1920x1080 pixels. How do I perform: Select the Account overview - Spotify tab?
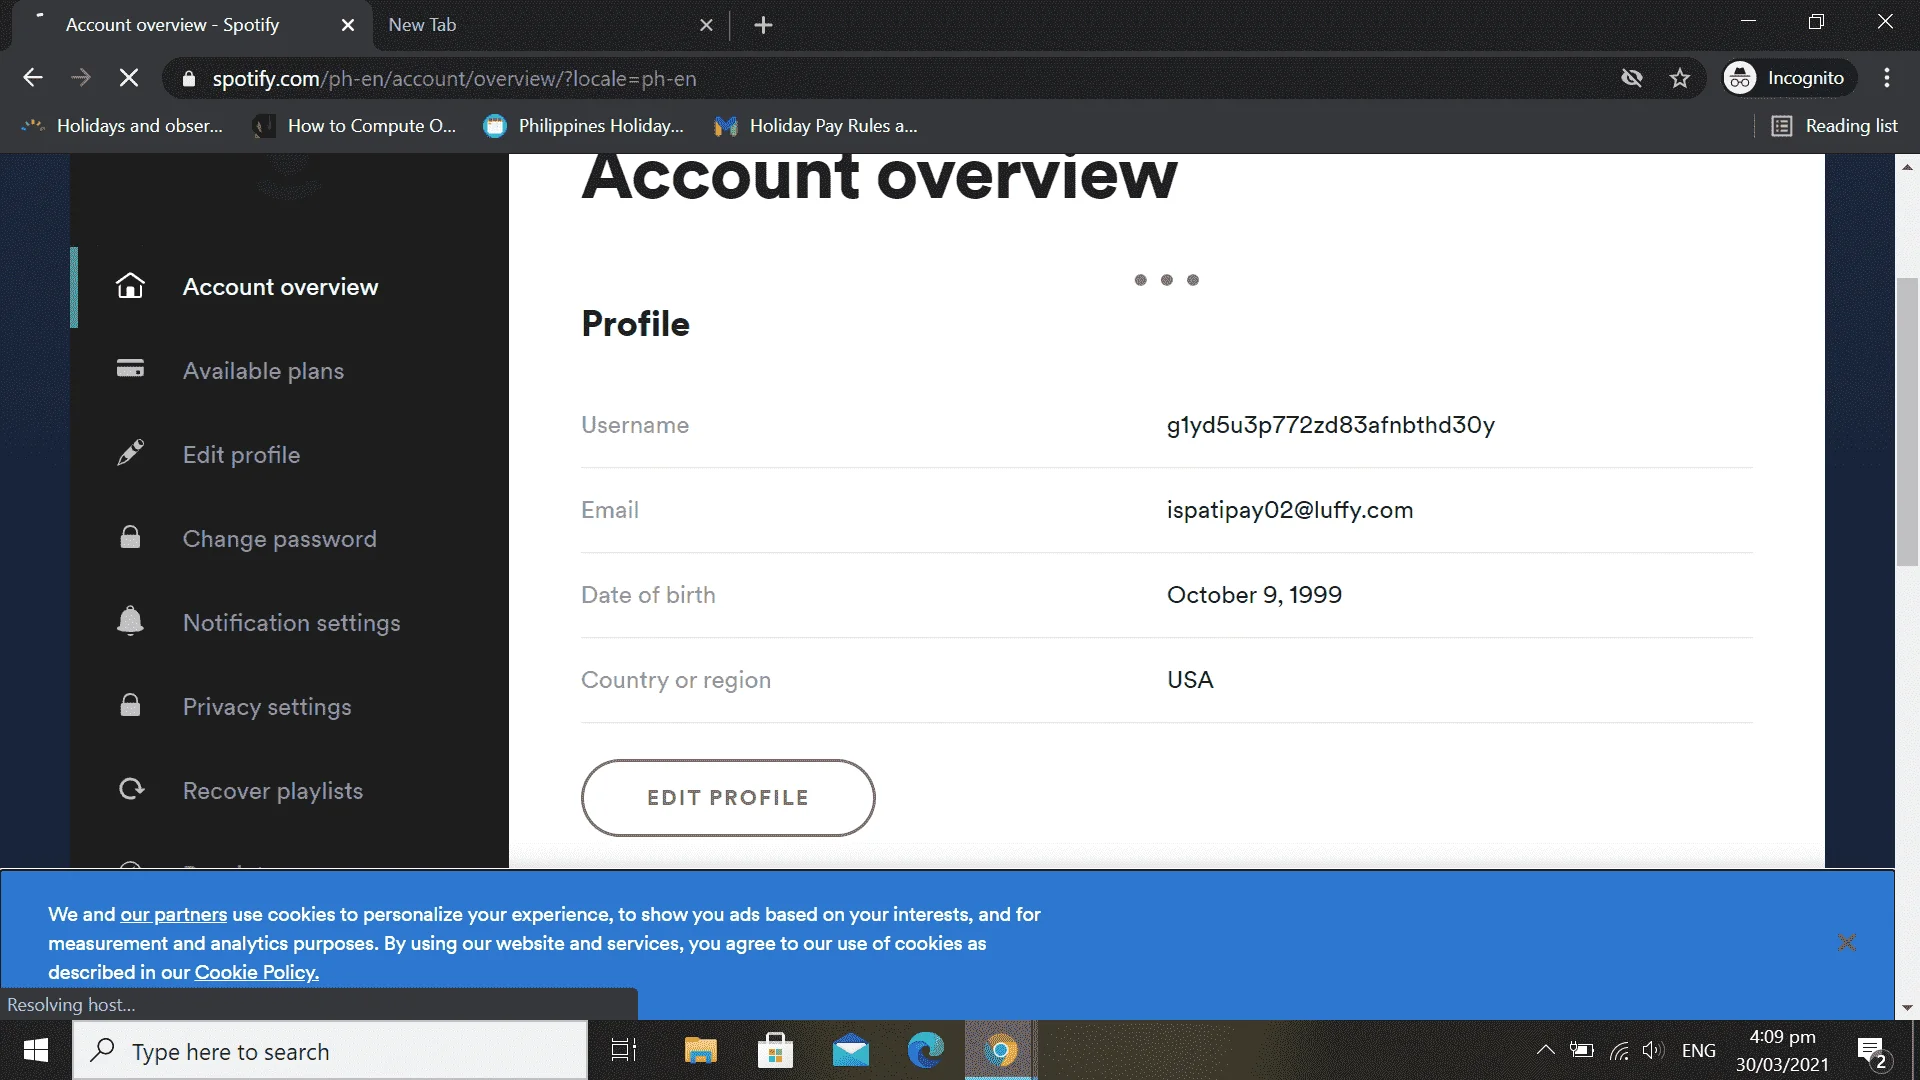tap(190, 25)
